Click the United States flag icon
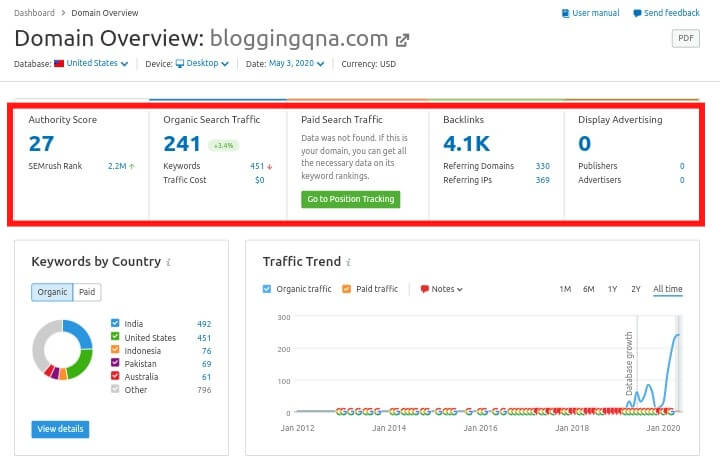 point(59,63)
